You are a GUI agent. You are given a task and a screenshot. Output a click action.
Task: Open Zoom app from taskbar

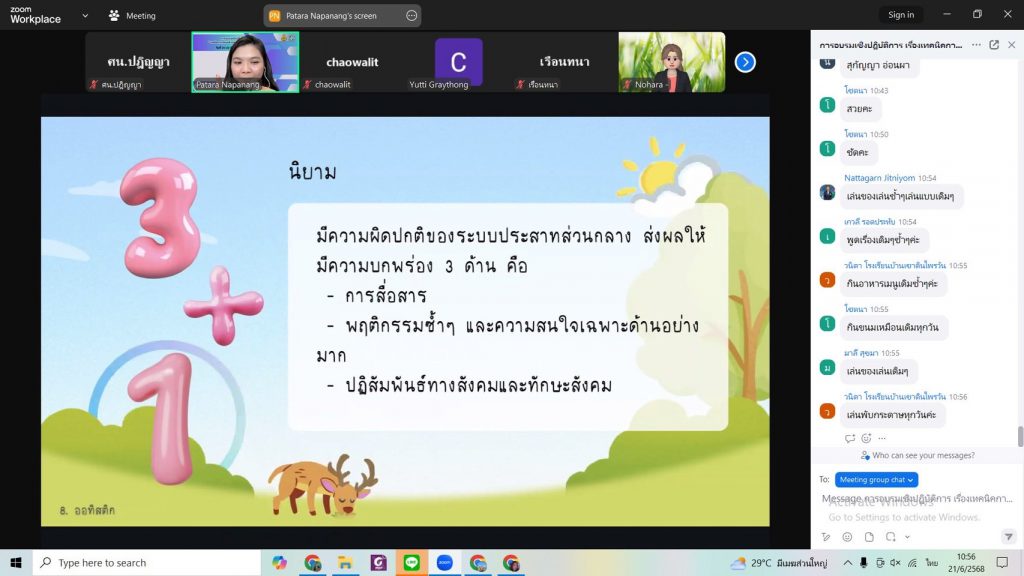[445, 562]
